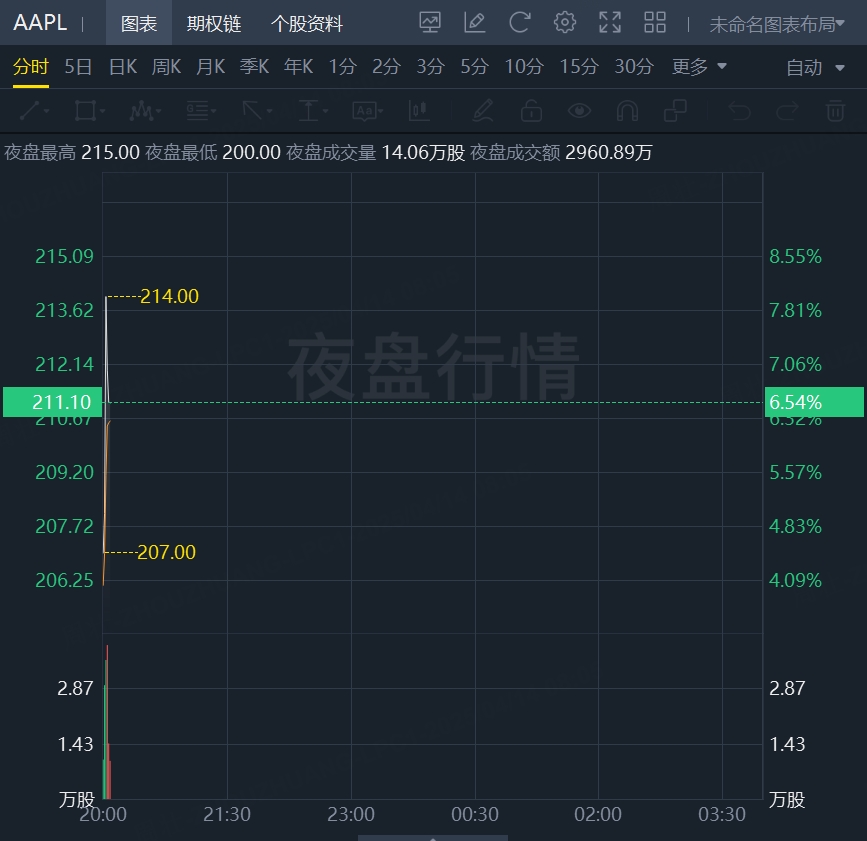Select the 分时 timeframe
867x841 pixels.
pyautogui.click(x=31, y=67)
